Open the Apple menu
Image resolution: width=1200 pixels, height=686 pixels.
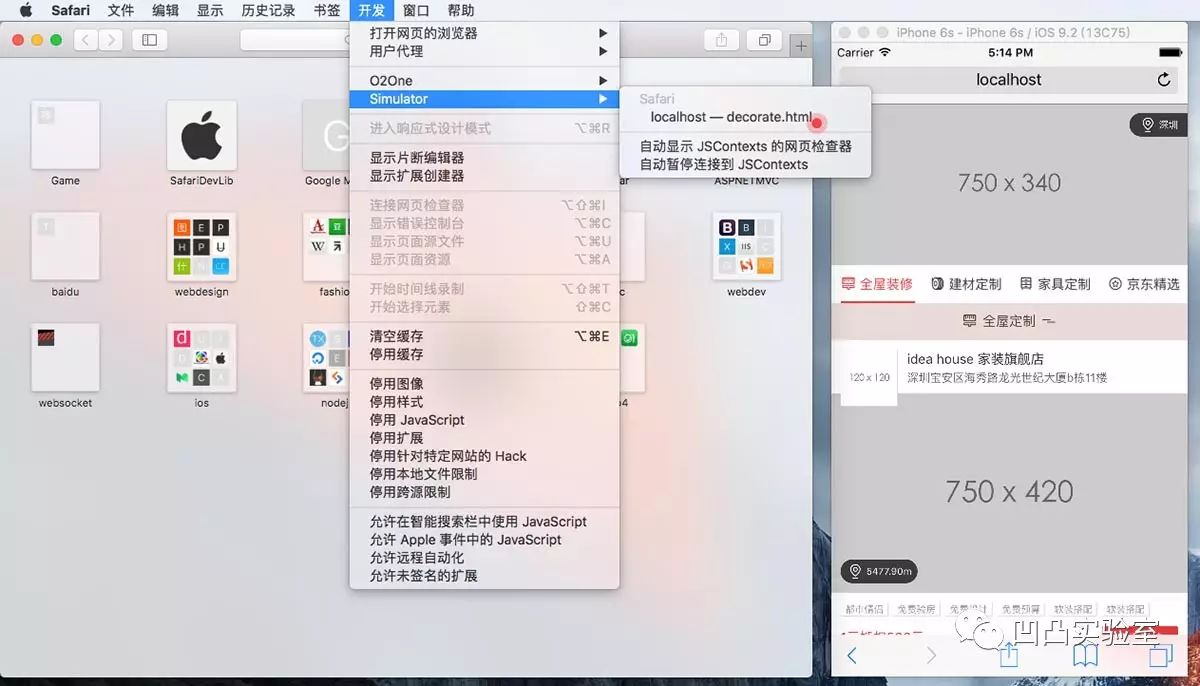pos(26,10)
